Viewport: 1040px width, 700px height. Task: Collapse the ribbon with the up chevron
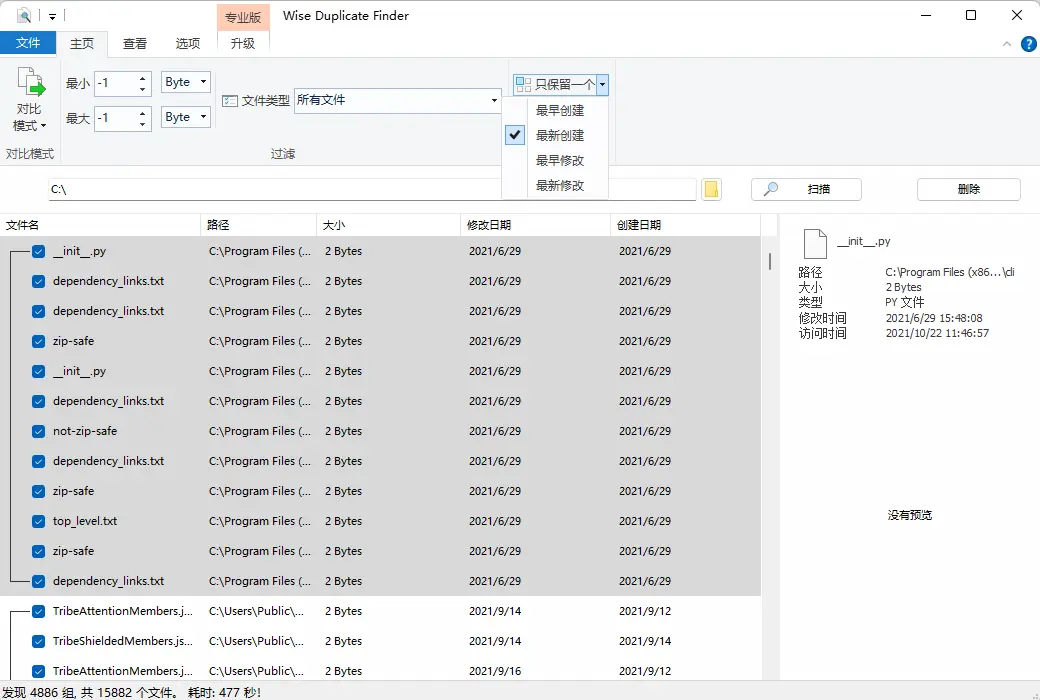pos(1006,44)
